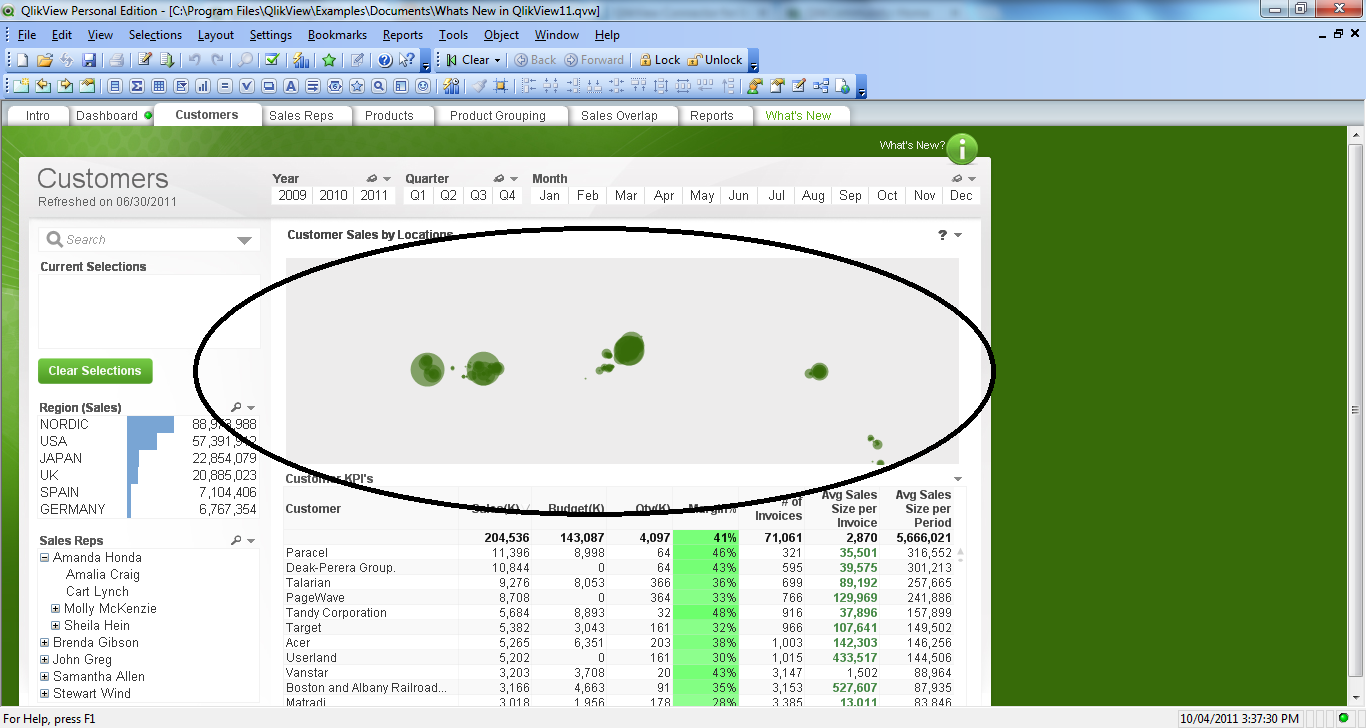
Task: Open the Clear dropdown arrow
Action: coord(497,60)
